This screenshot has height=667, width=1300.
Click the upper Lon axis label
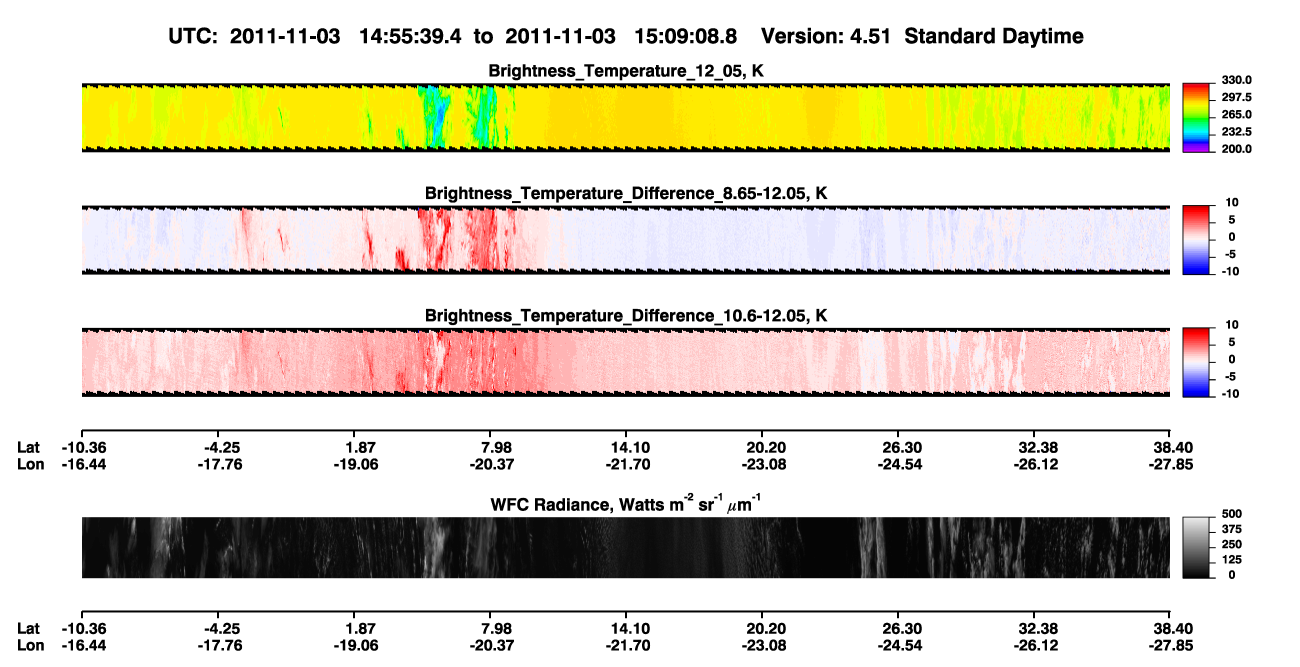pos(31,463)
